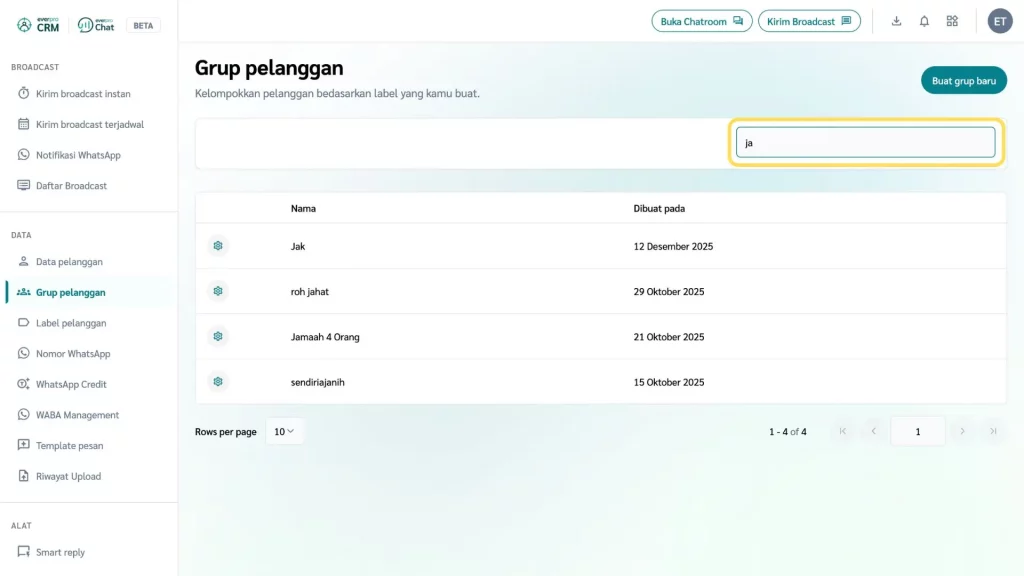Focus the group search field containing 'ja'
The image size is (1024, 576).
tap(865, 142)
